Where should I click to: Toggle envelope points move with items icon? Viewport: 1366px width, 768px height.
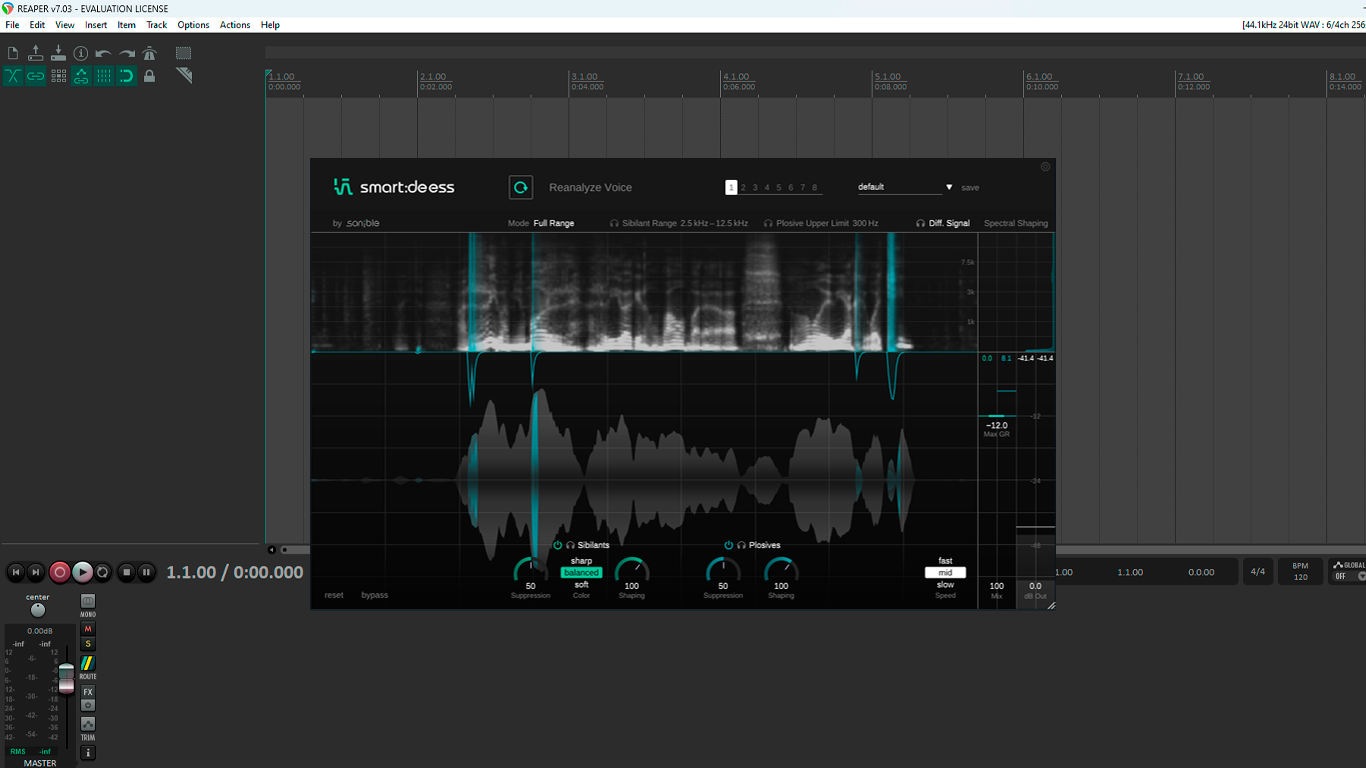click(x=81, y=76)
